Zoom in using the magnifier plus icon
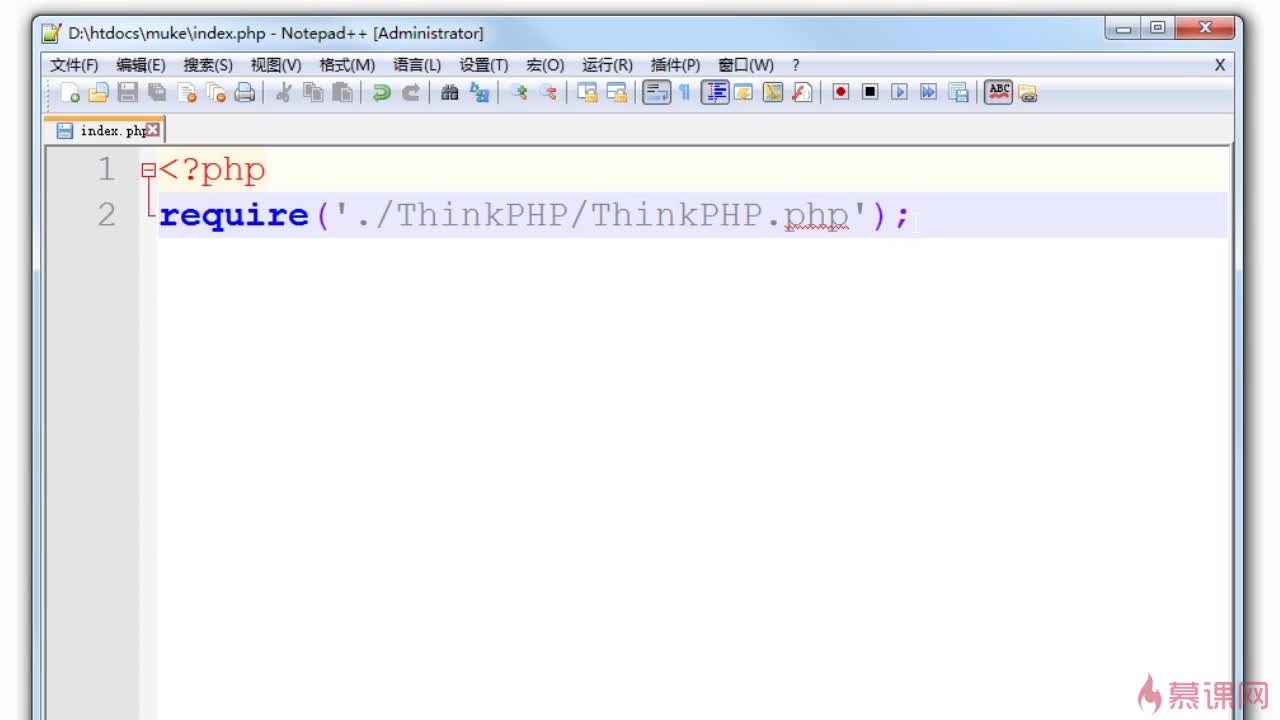 tap(519, 93)
